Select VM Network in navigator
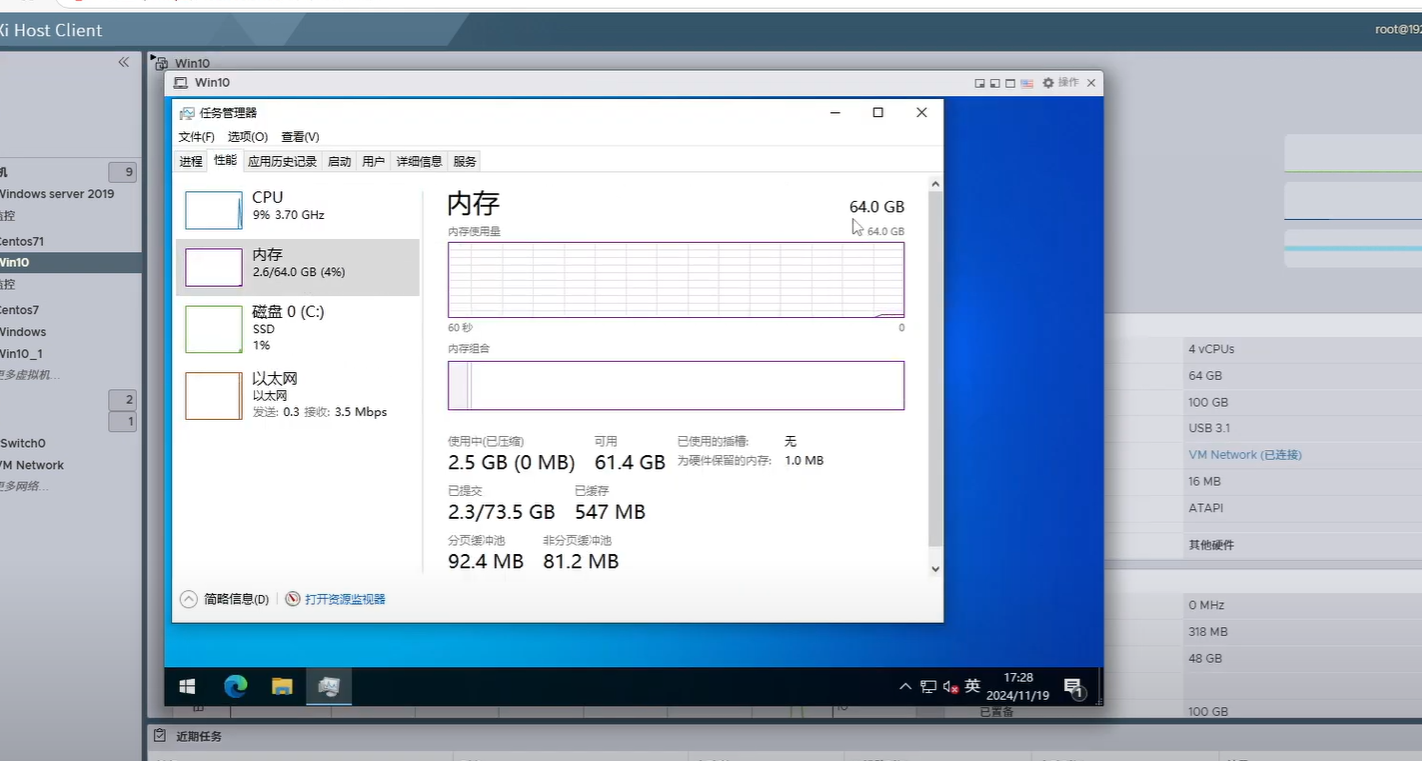 (32, 465)
